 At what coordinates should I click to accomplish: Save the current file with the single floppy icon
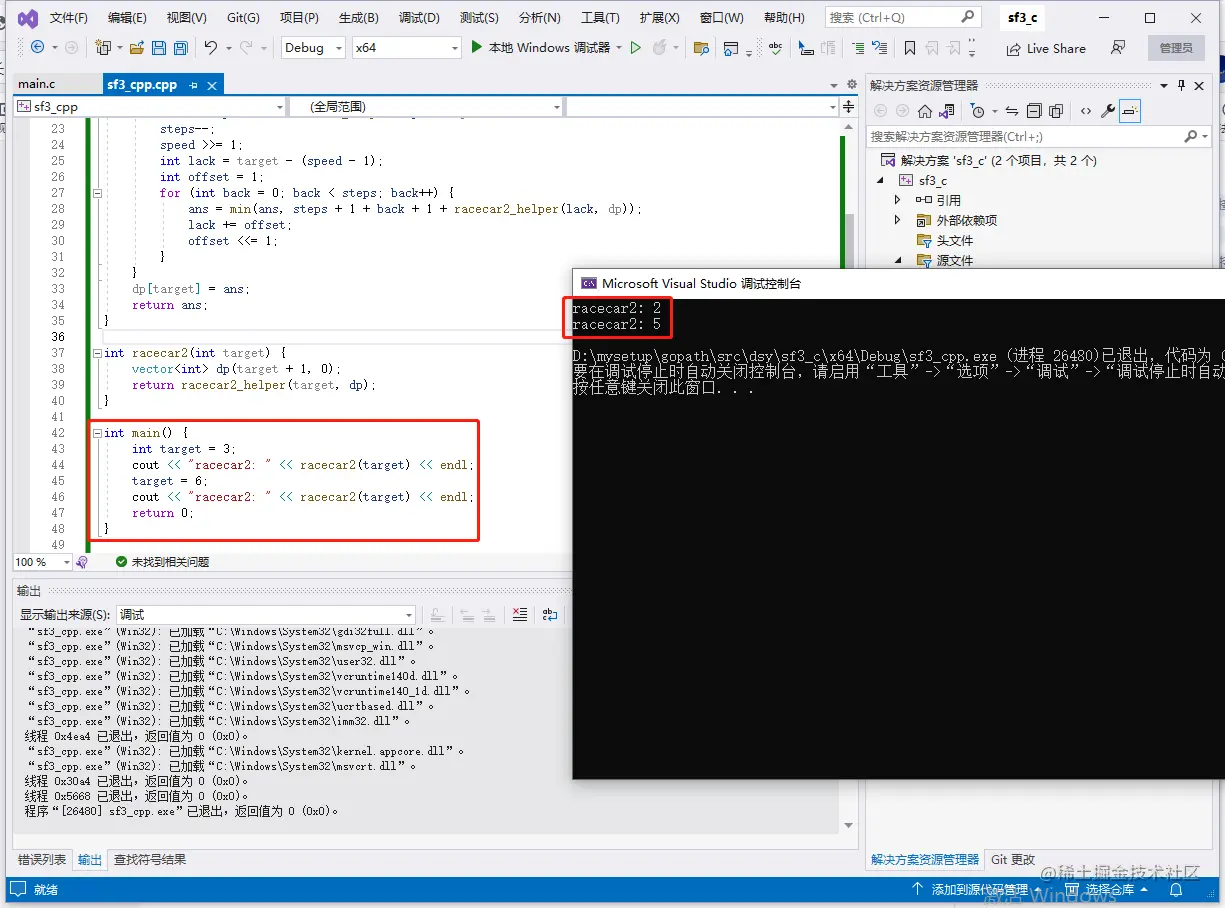[x=159, y=47]
